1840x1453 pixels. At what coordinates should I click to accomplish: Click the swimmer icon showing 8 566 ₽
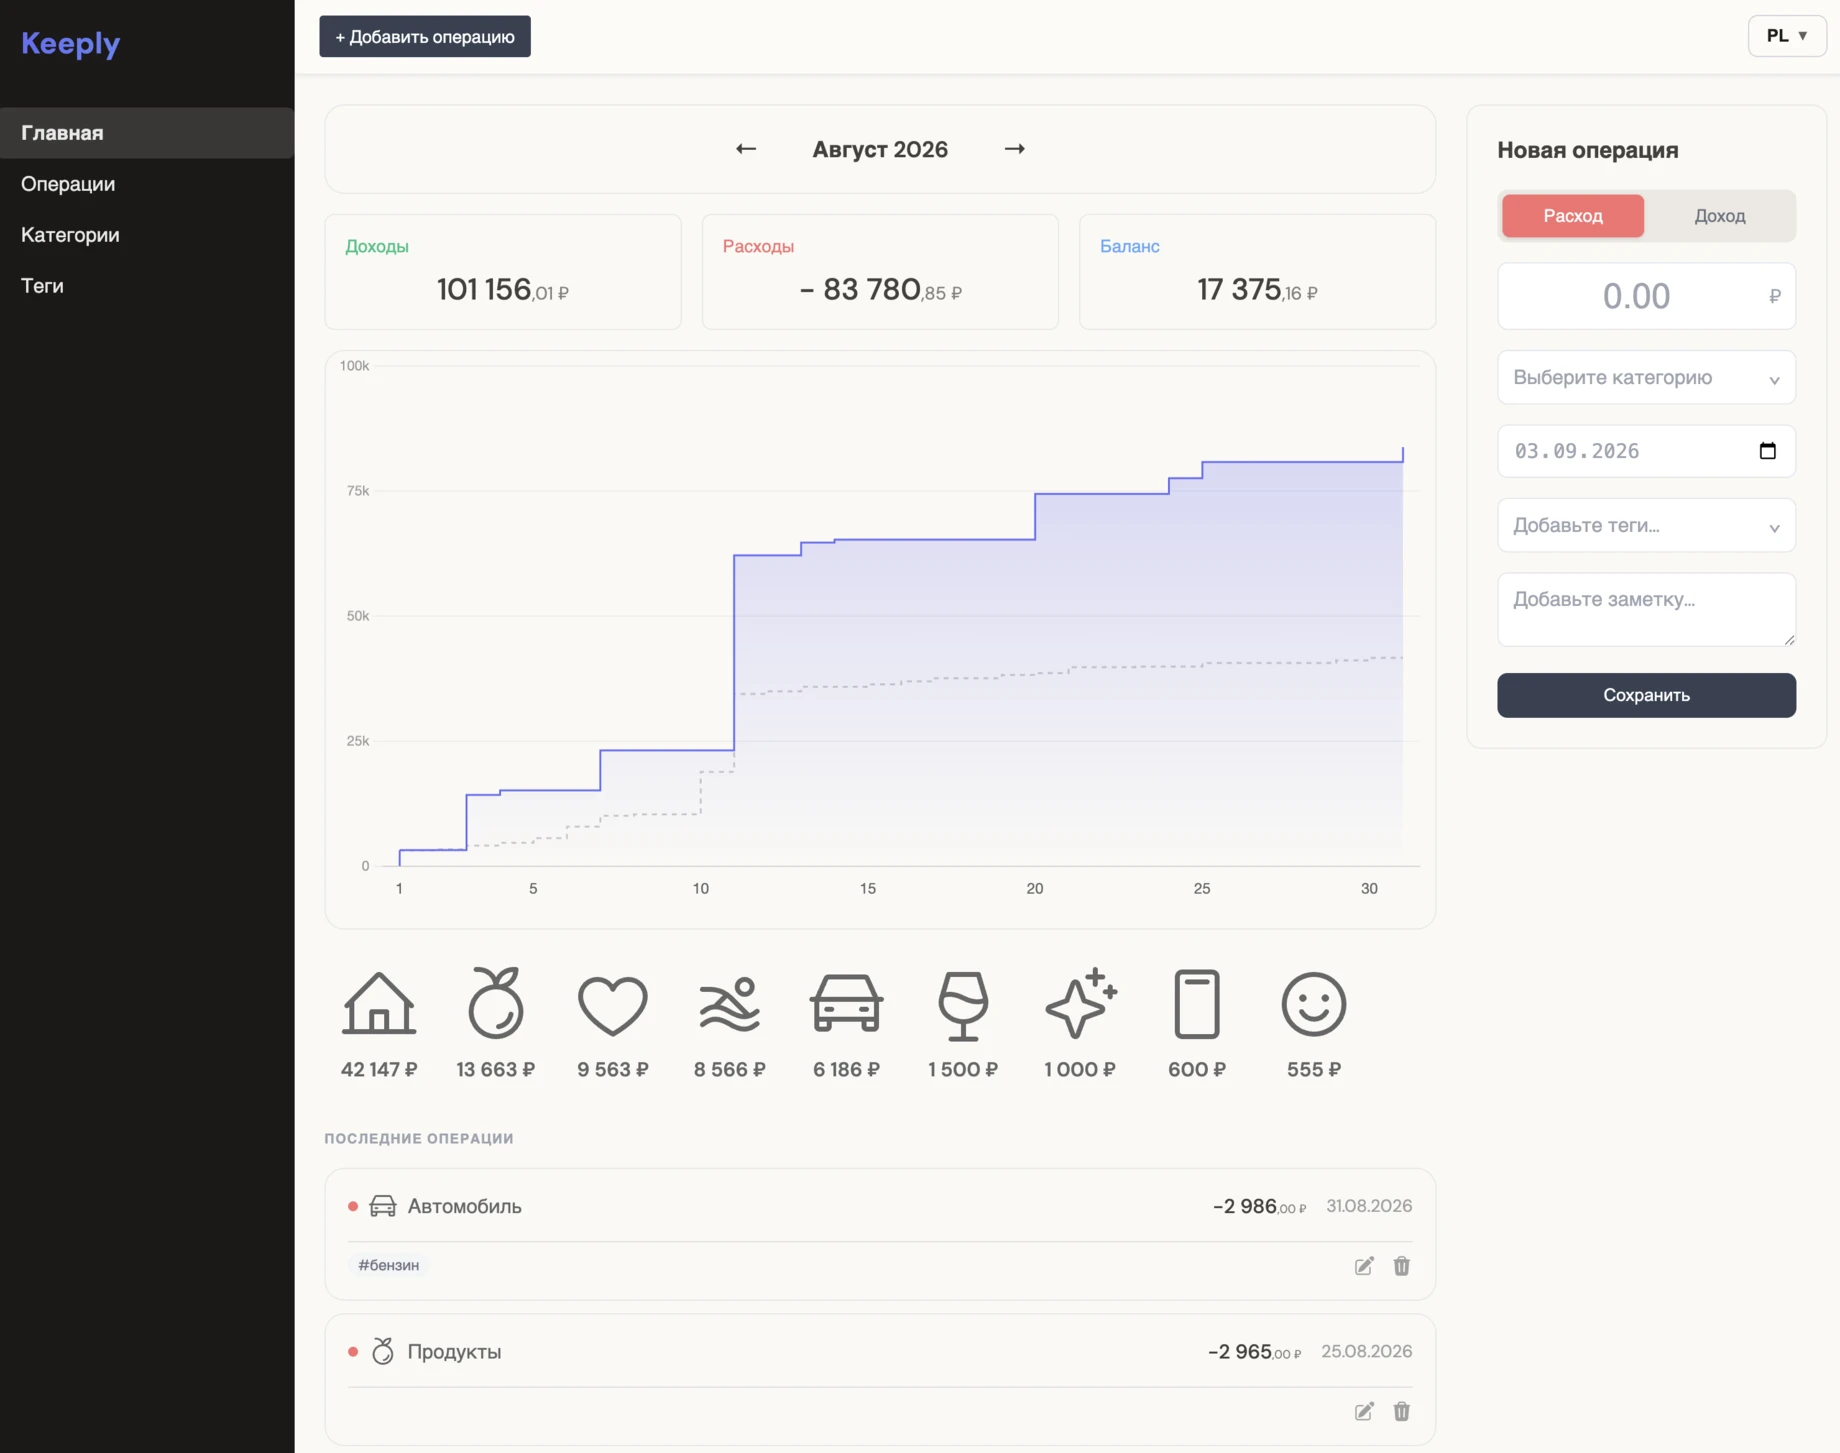(730, 1004)
